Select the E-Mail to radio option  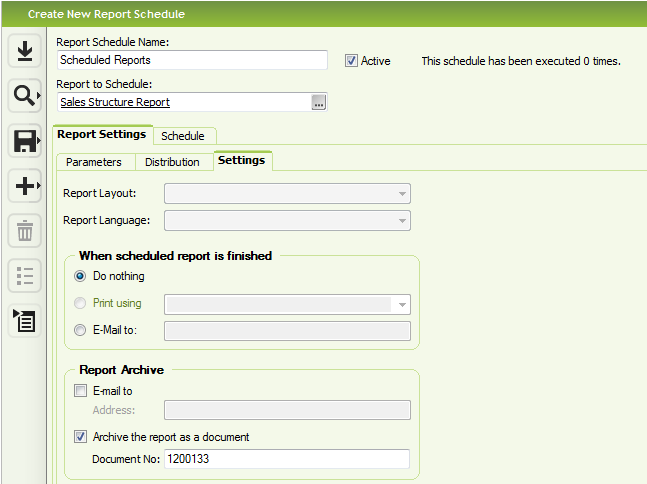click(x=80, y=330)
